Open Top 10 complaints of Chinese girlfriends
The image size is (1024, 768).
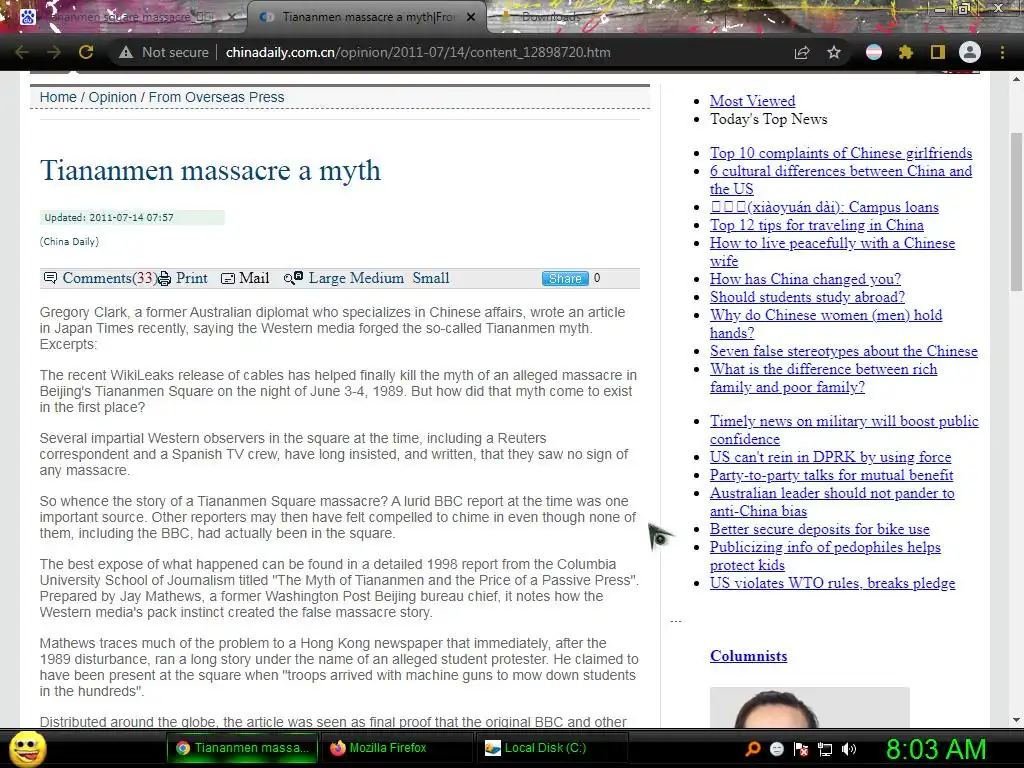pyautogui.click(x=841, y=153)
